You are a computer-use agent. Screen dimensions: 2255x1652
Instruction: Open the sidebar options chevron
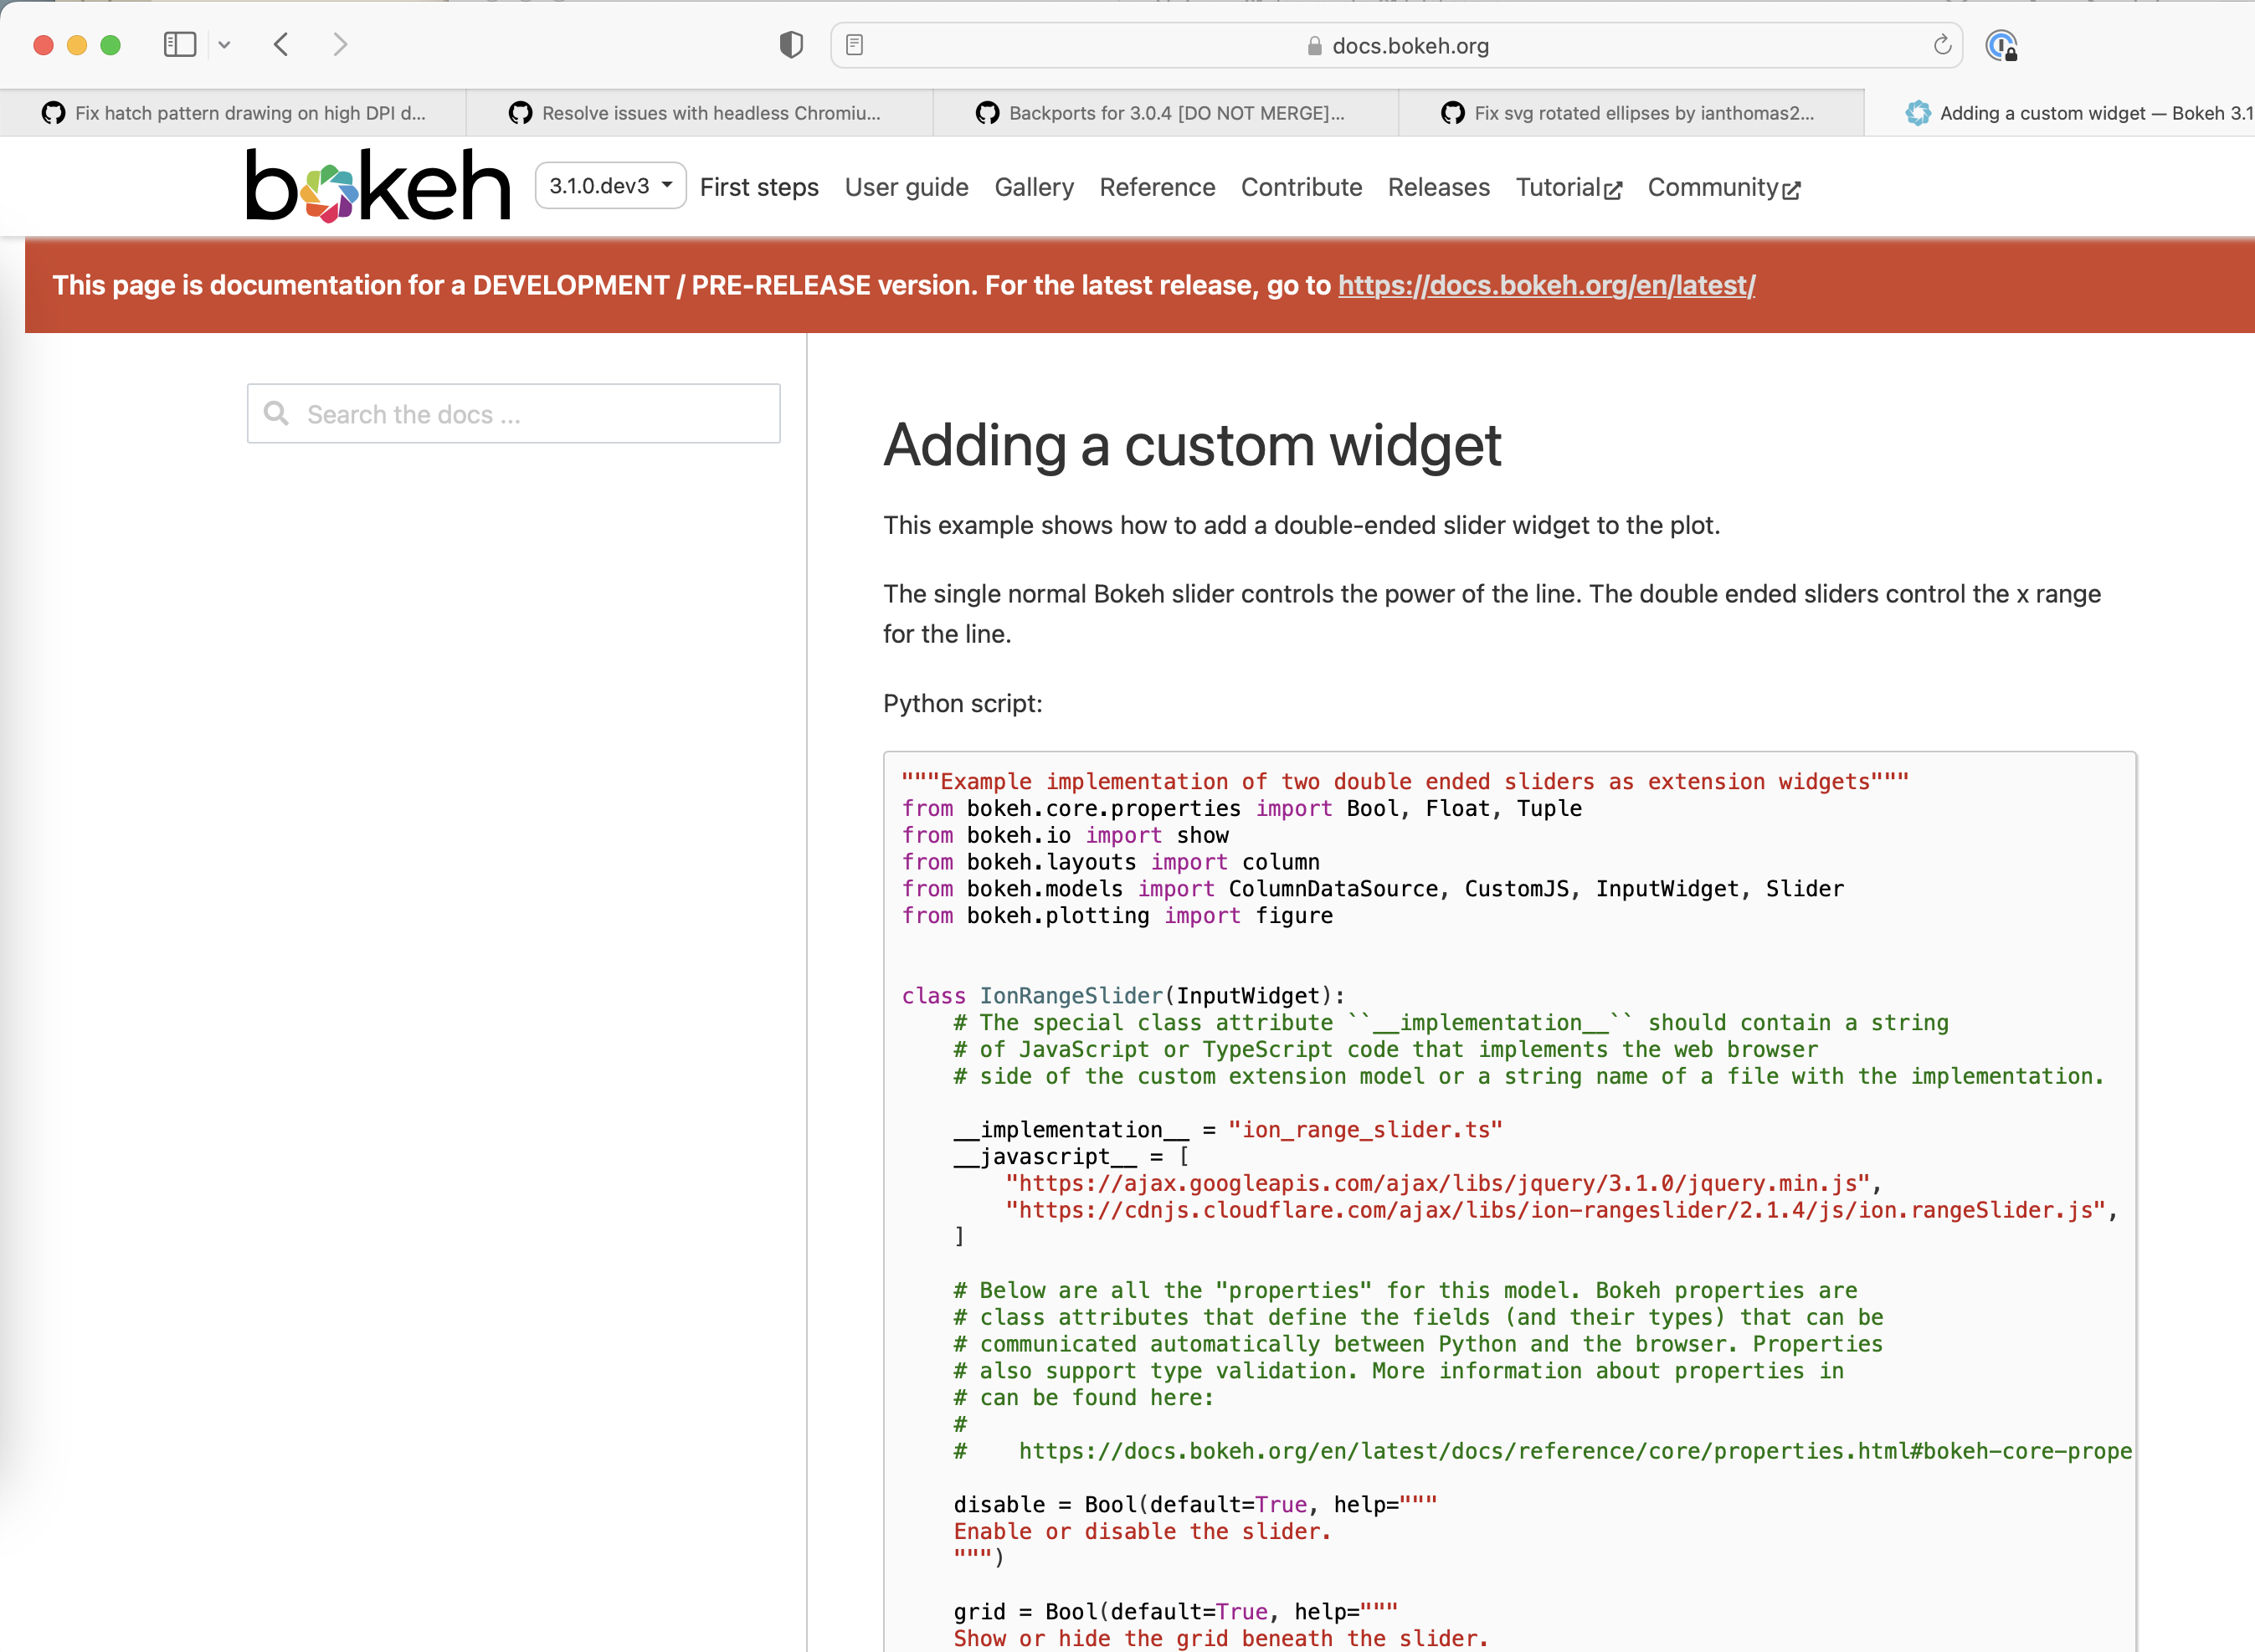(224, 45)
